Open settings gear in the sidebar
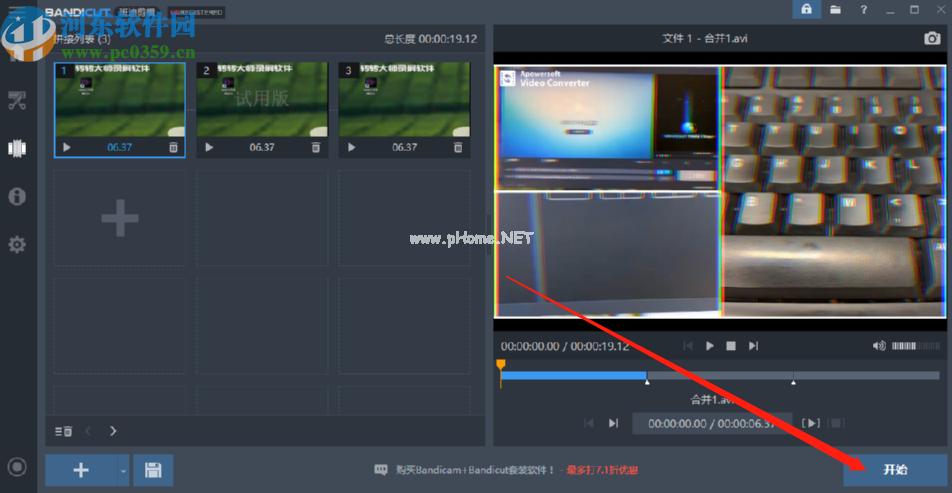 (17, 245)
